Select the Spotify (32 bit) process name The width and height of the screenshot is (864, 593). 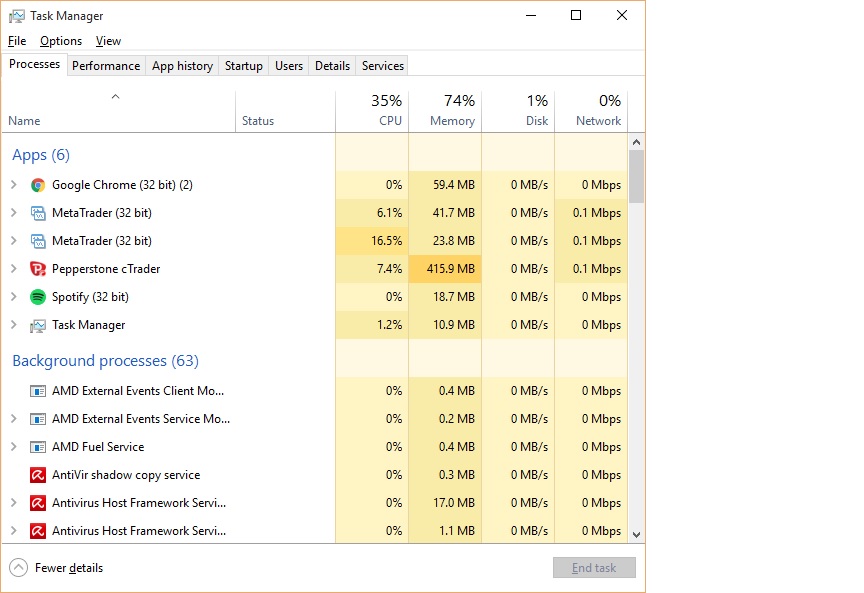click(x=90, y=297)
